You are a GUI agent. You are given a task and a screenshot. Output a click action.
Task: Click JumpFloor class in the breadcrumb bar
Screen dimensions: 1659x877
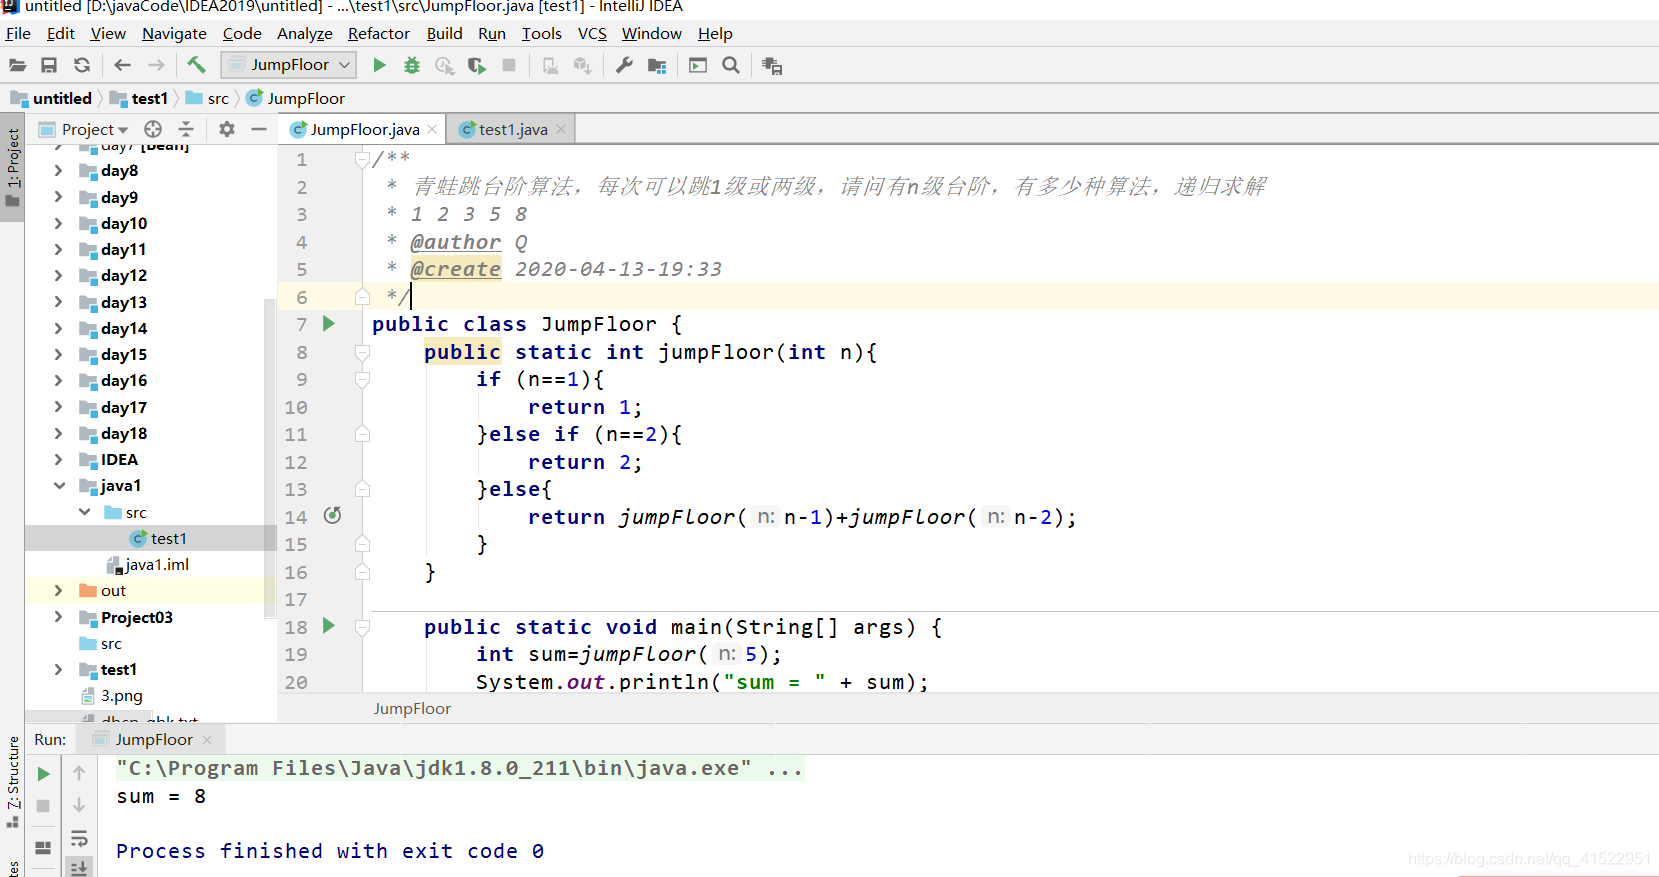296,98
